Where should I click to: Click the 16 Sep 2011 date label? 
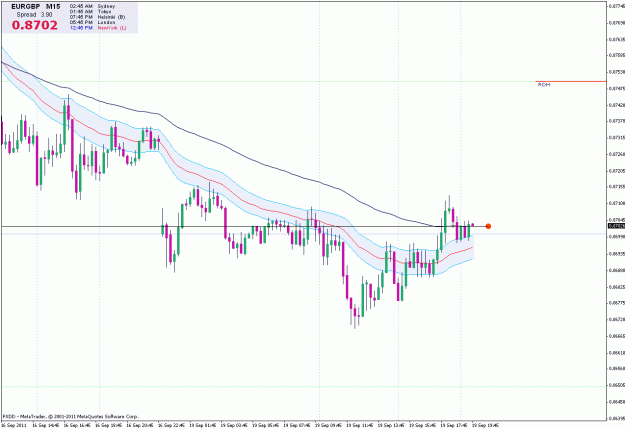point(14,425)
